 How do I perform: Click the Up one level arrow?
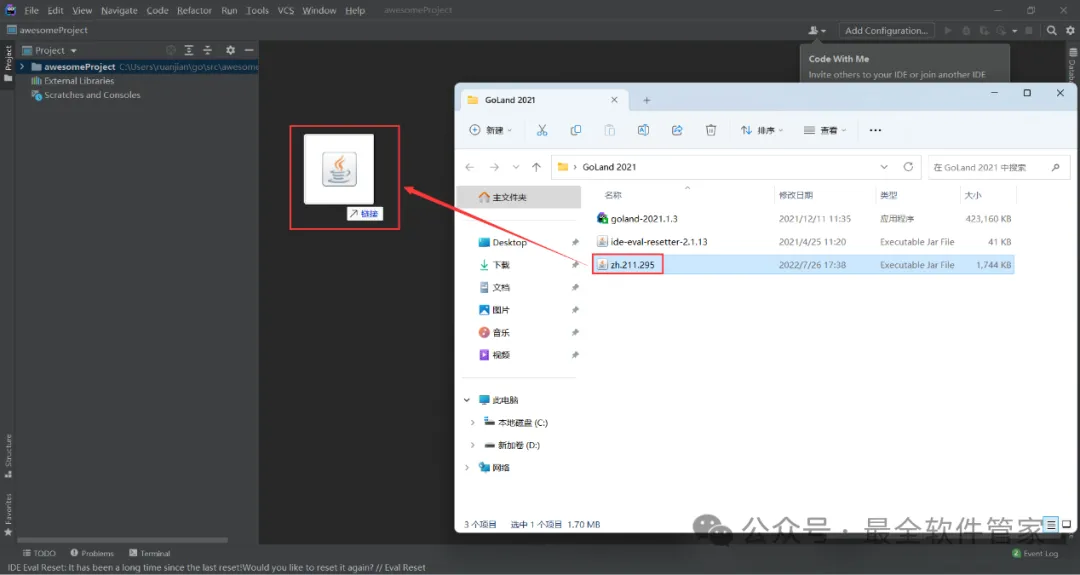[537, 167]
